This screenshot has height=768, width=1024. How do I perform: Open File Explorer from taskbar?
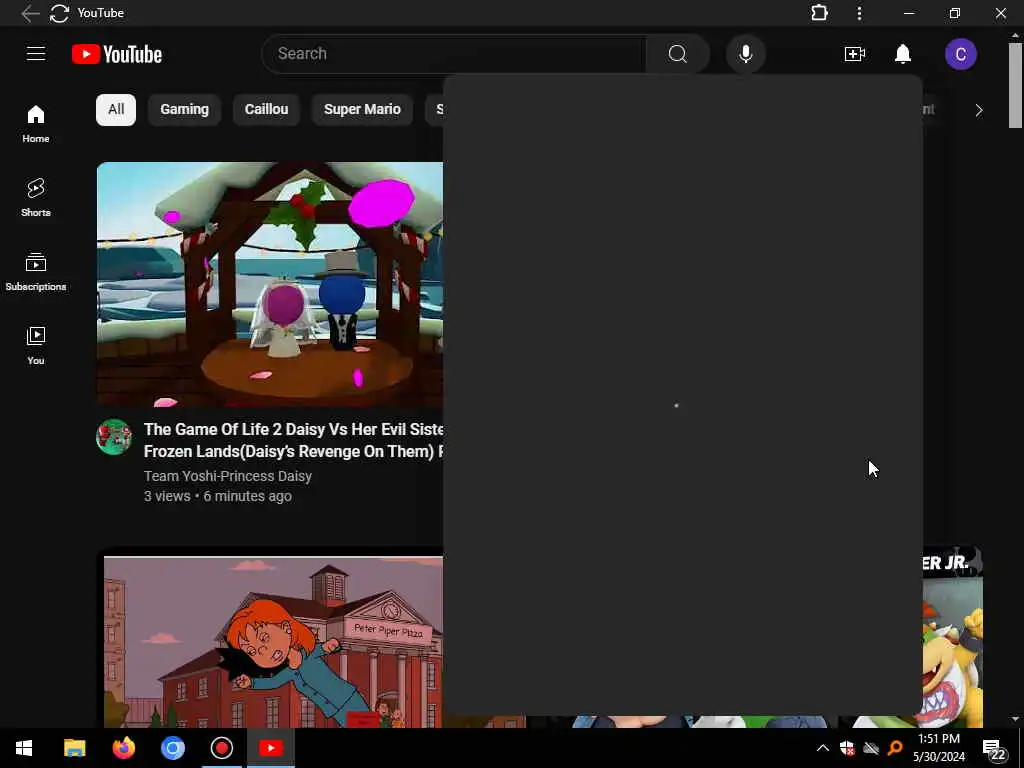[x=74, y=748]
